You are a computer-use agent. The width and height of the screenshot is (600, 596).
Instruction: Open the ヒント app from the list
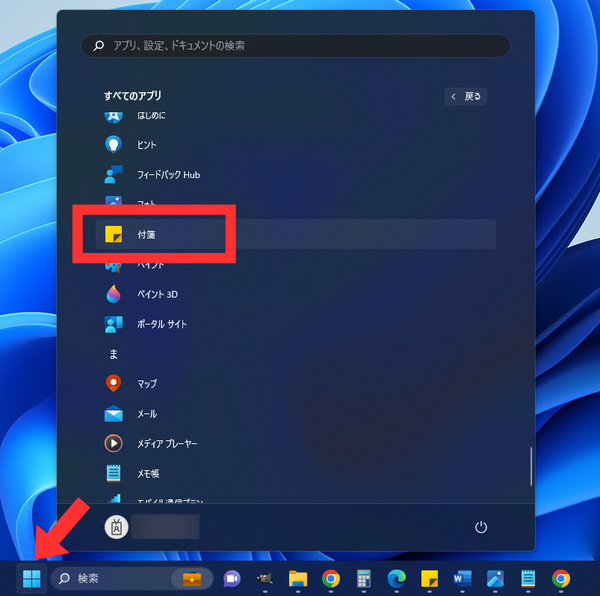[x=295, y=145]
